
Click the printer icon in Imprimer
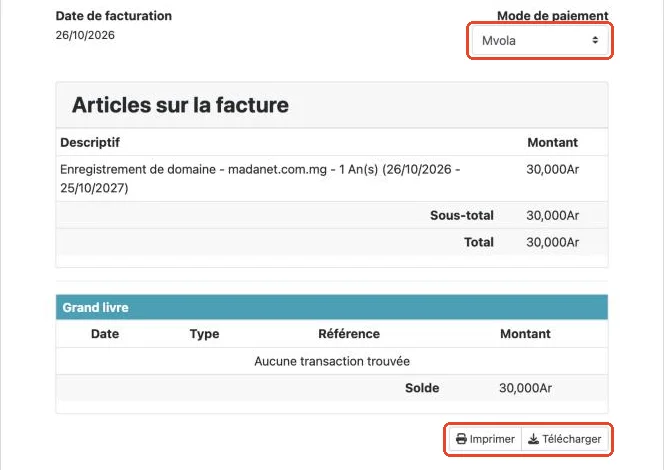tap(461, 439)
